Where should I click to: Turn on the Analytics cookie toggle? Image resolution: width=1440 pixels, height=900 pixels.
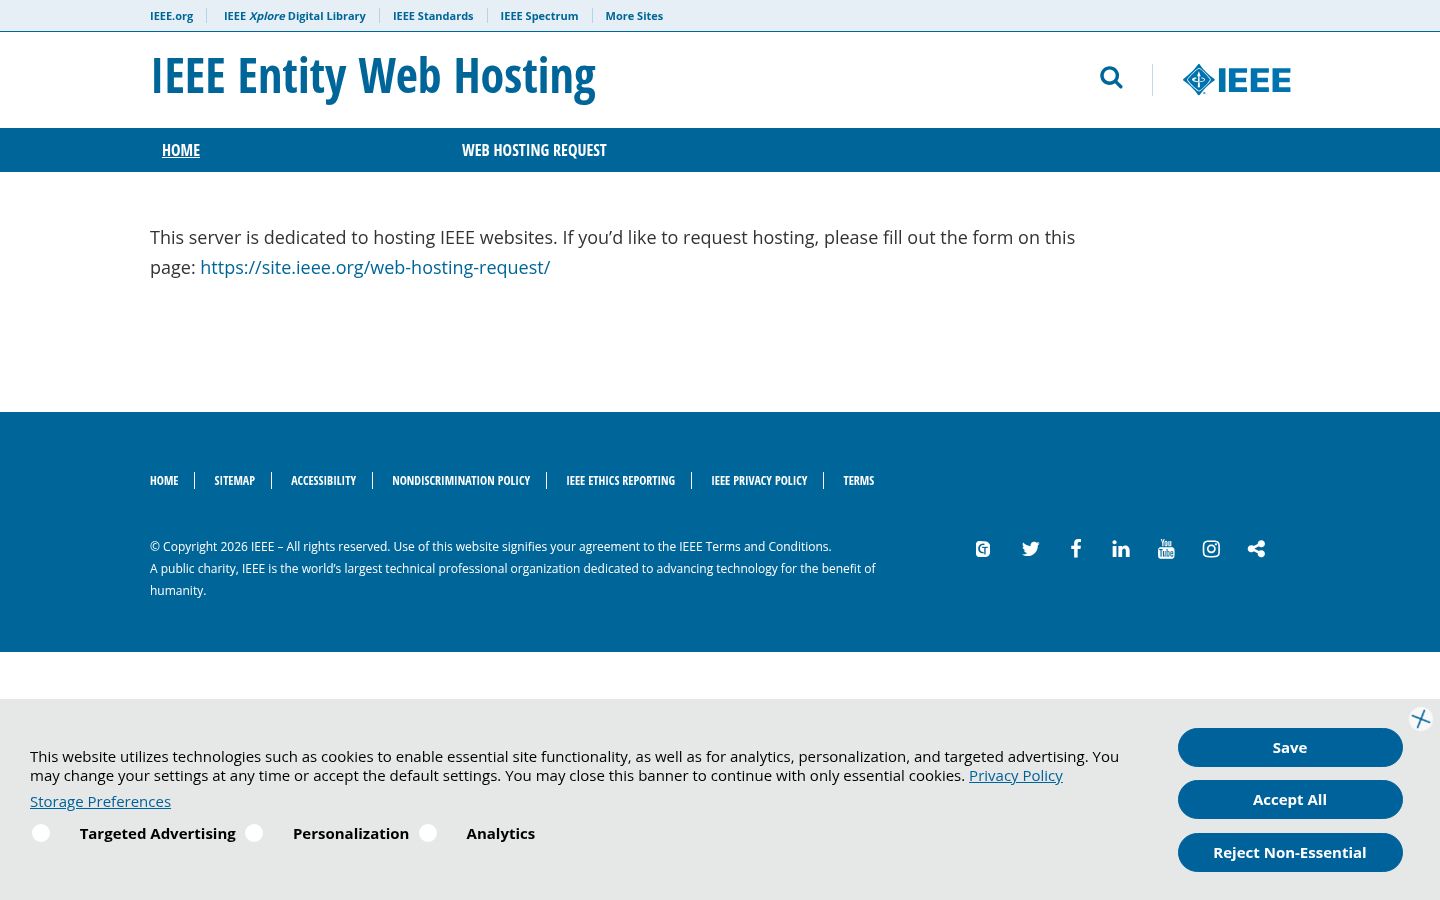pyautogui.click(x=428, y=833)
